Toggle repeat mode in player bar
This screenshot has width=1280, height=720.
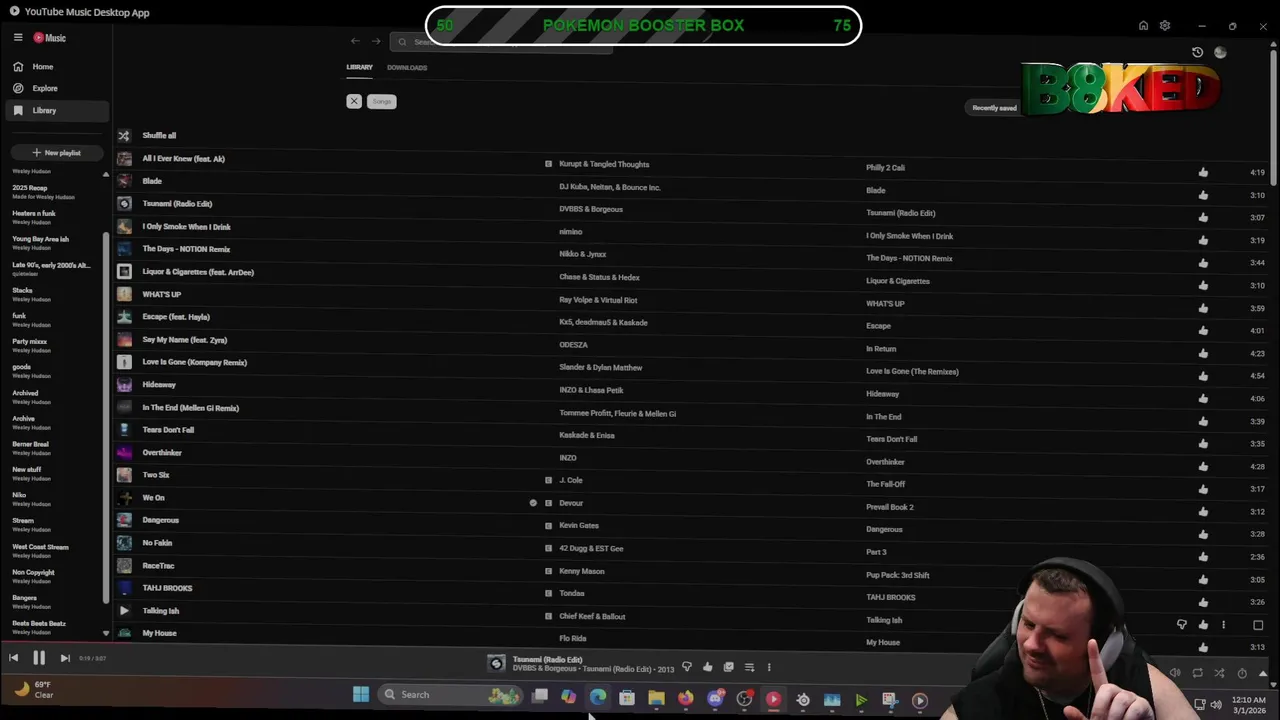[1197, 673]
